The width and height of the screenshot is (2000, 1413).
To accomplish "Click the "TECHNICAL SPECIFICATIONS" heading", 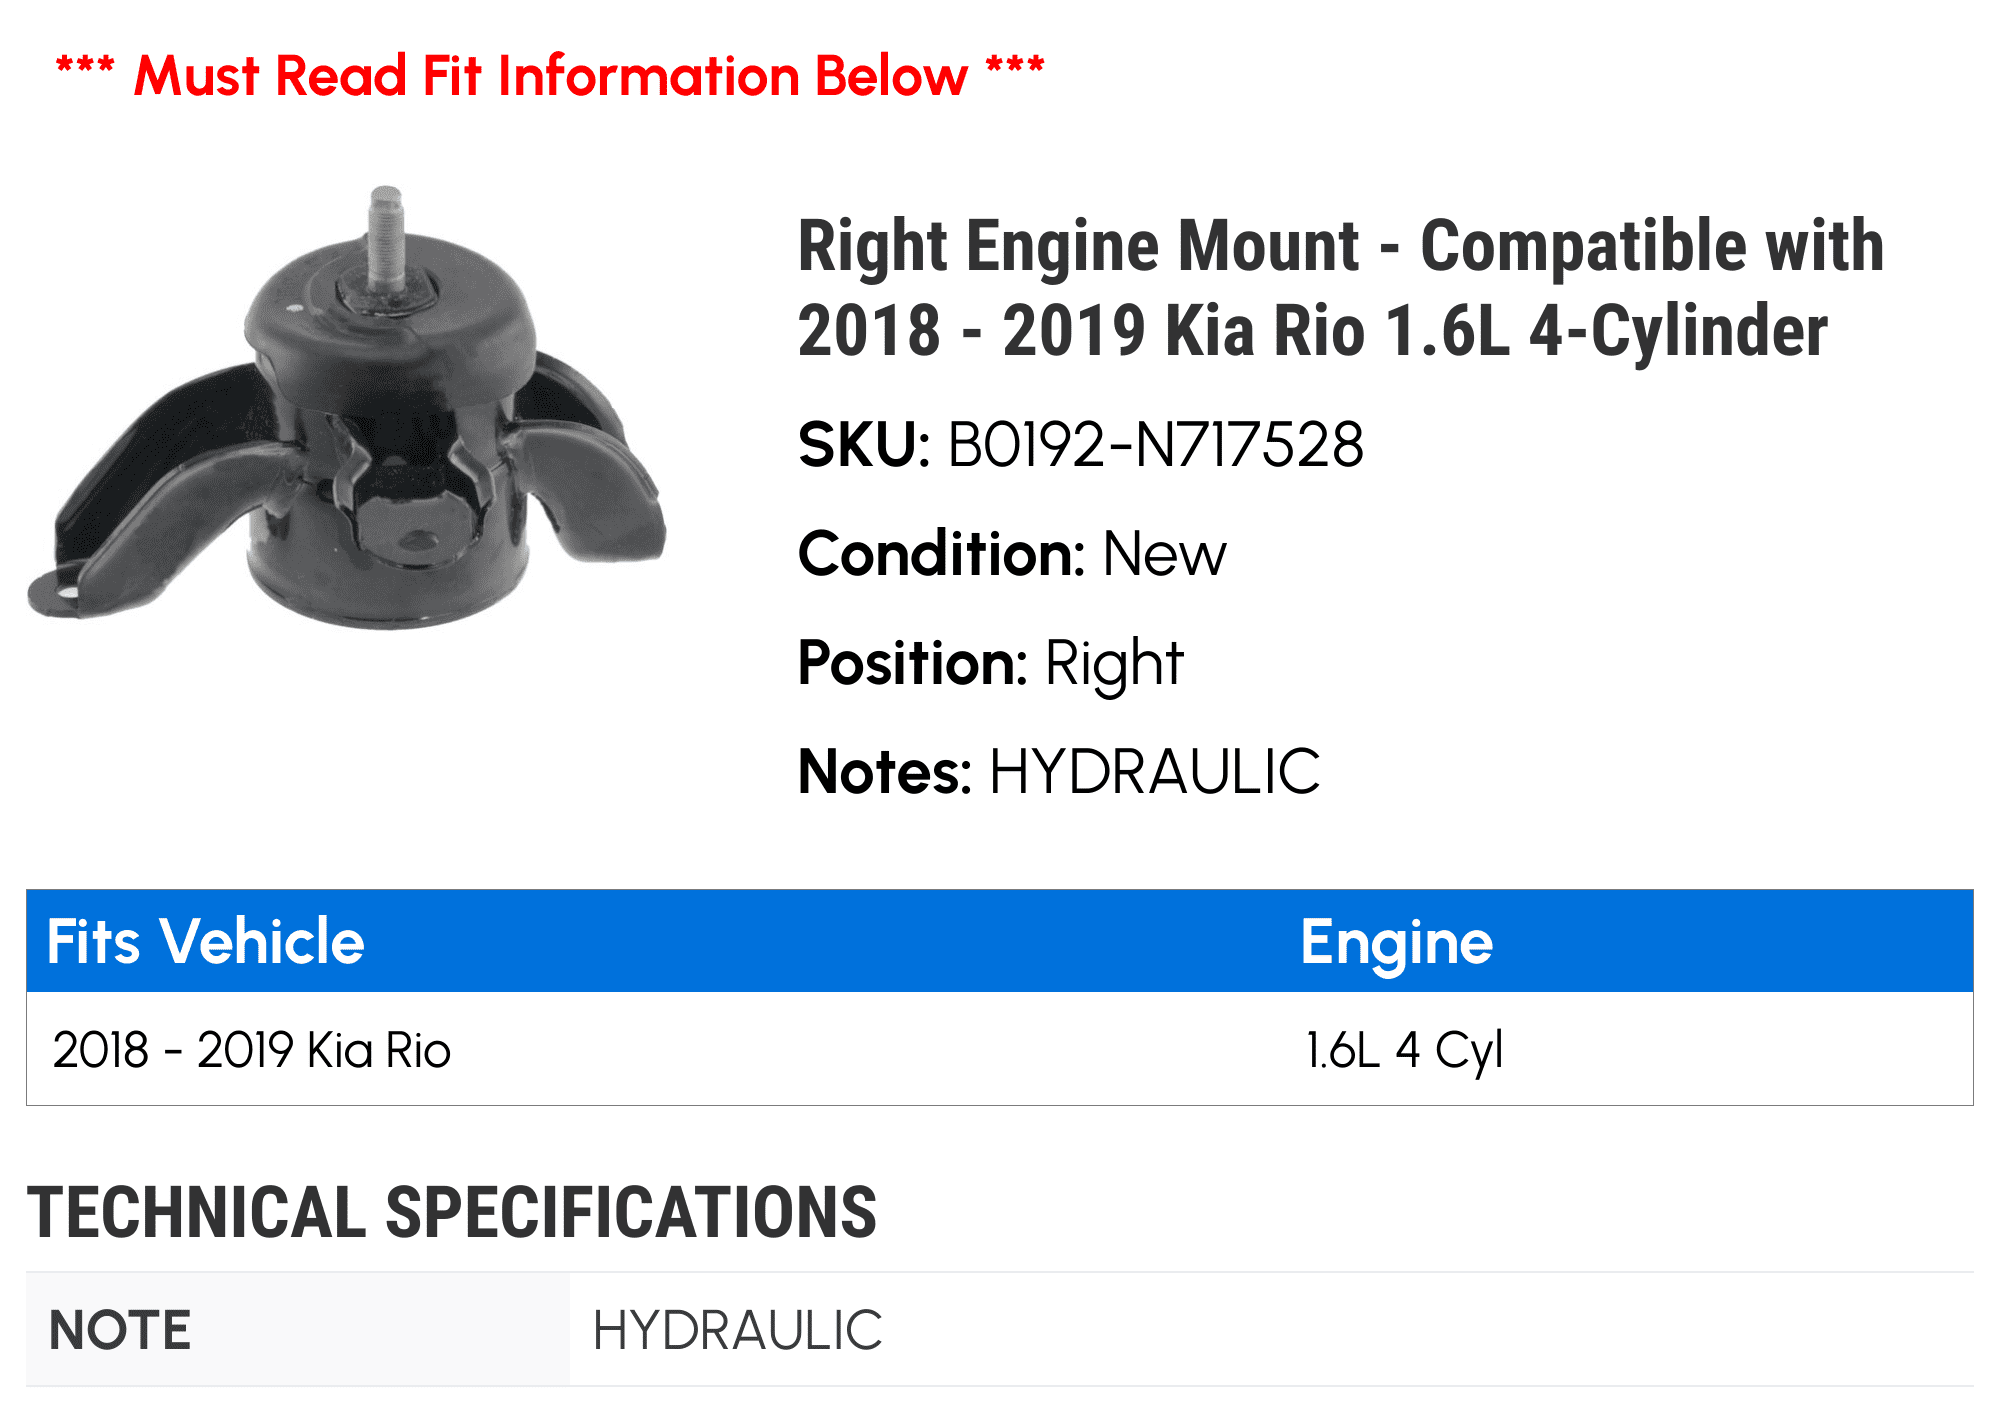I will (452, 1213).
